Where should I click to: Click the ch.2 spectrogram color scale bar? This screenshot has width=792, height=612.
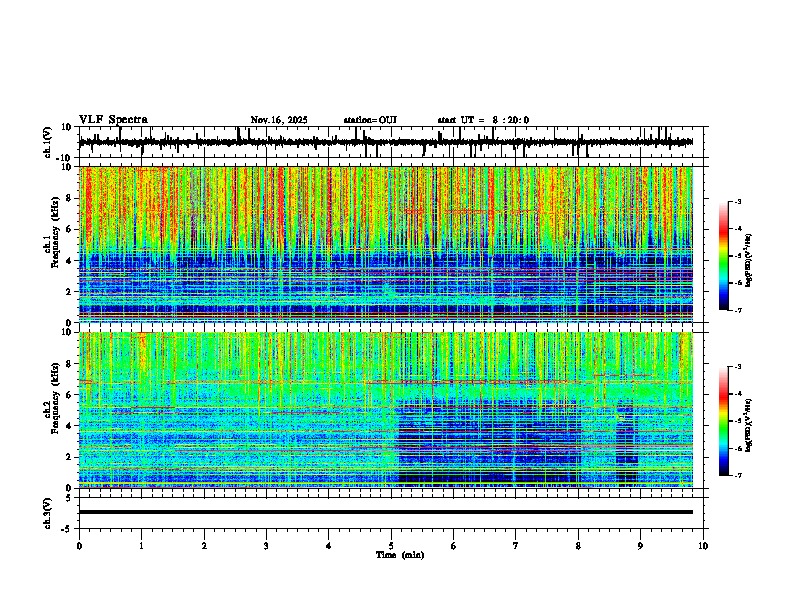tap(724, 421)
